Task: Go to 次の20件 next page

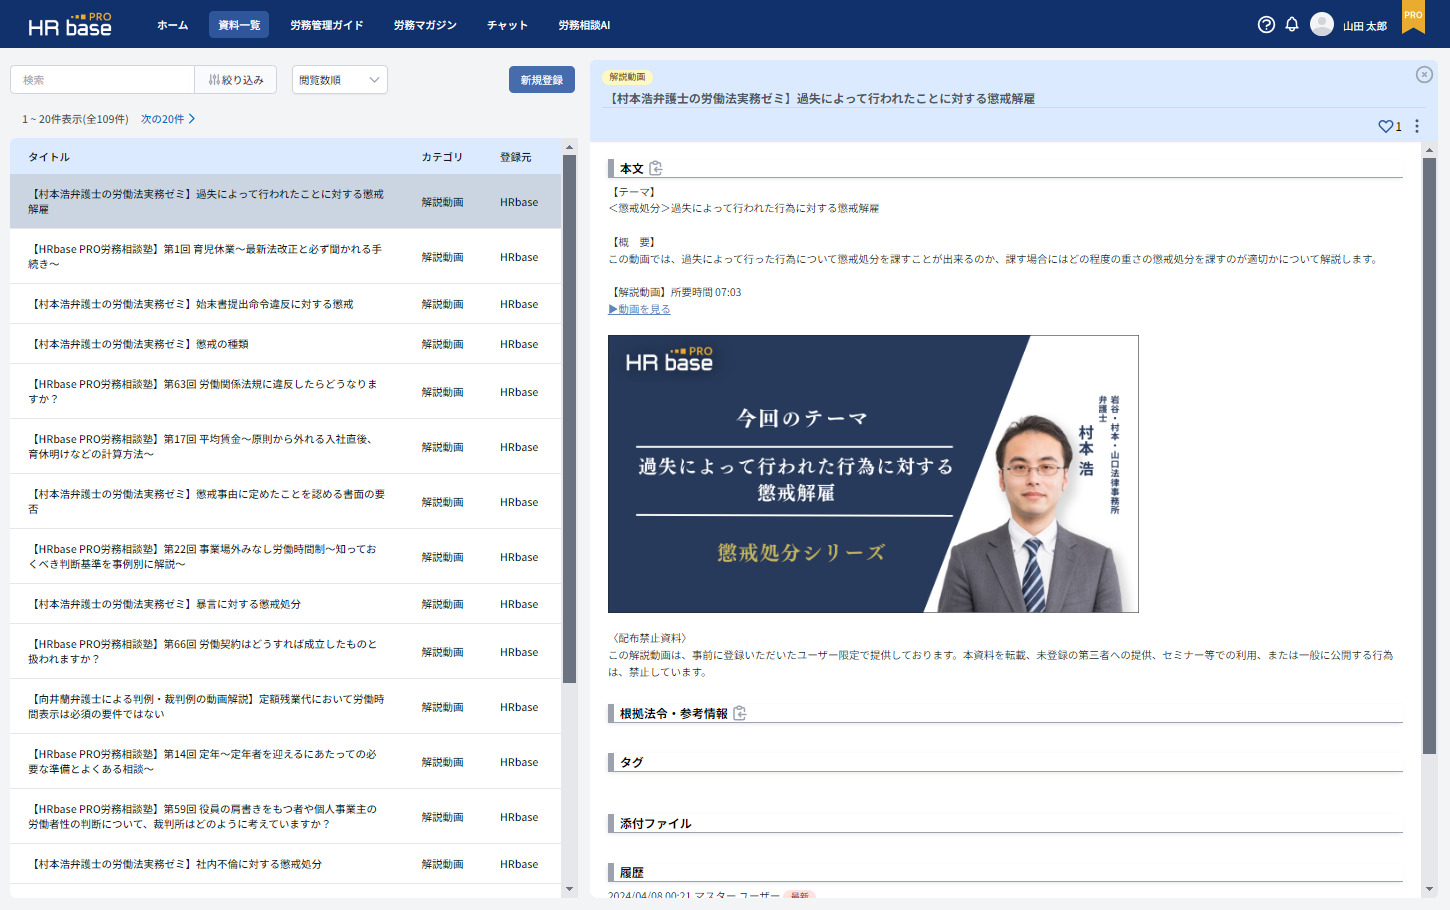Action: (x=167, y=119)
